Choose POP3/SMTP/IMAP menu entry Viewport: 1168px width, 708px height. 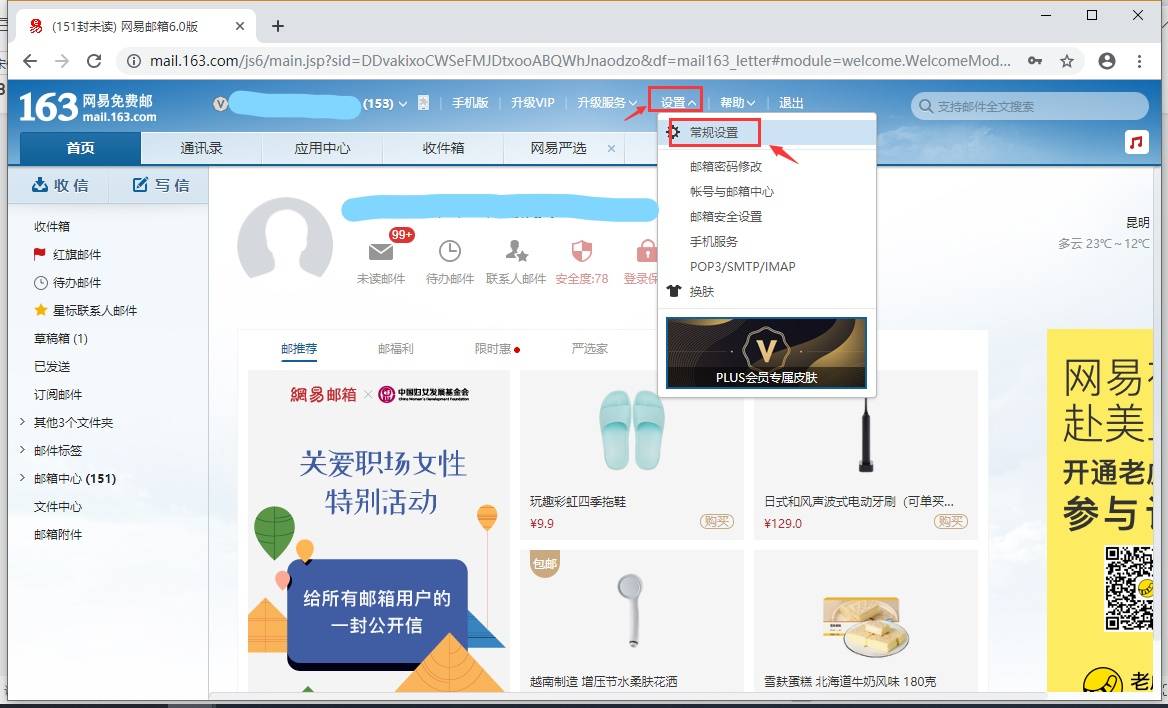[x=742, y=267]
